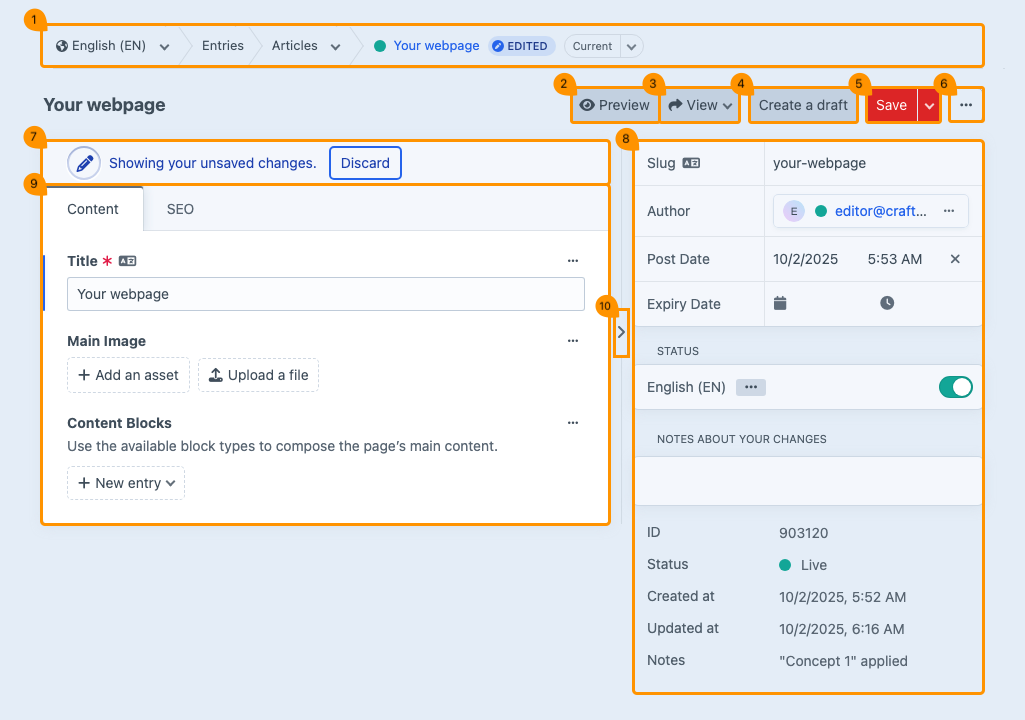1025x720 pixels.
Task: Click the Expiry Date calendar icon
Action: click(781, 303)
